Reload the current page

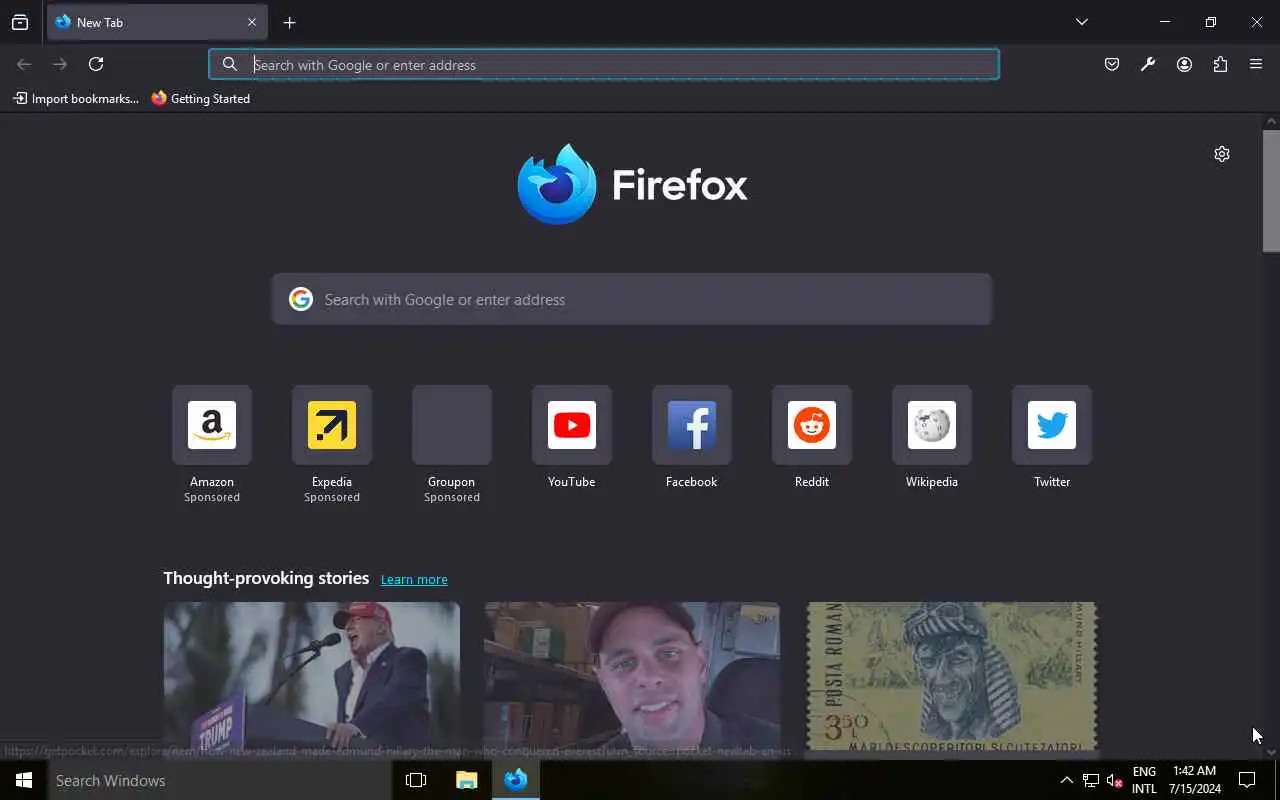tap(96, 64)
